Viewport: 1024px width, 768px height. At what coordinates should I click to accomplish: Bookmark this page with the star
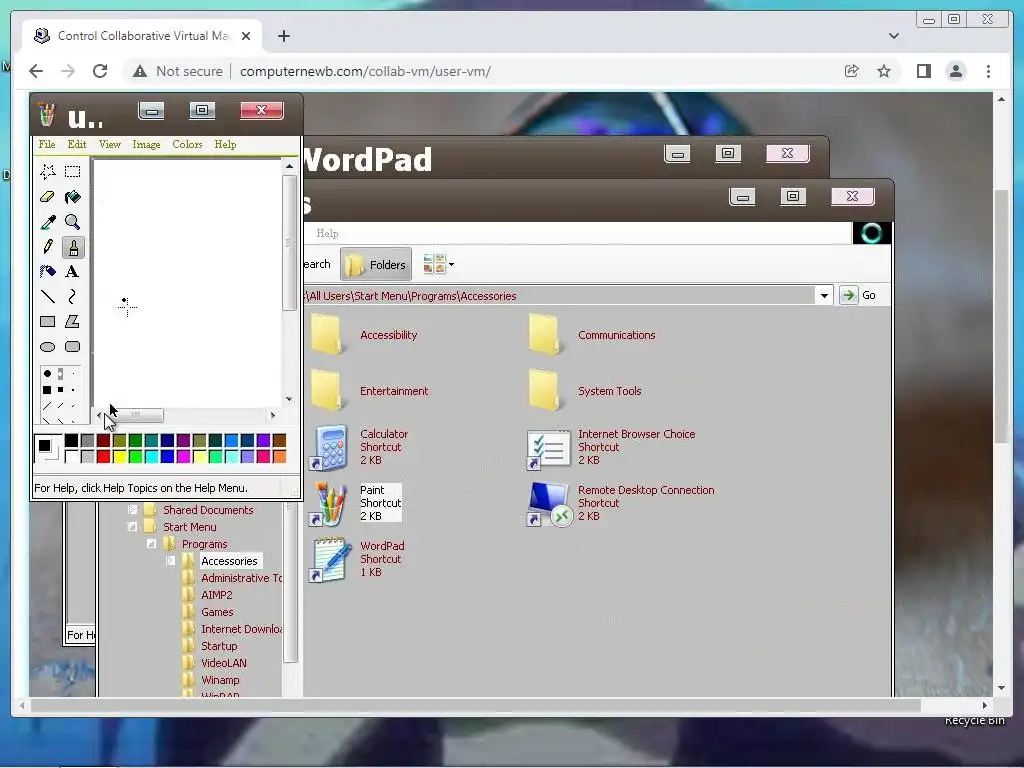point(884,71)
